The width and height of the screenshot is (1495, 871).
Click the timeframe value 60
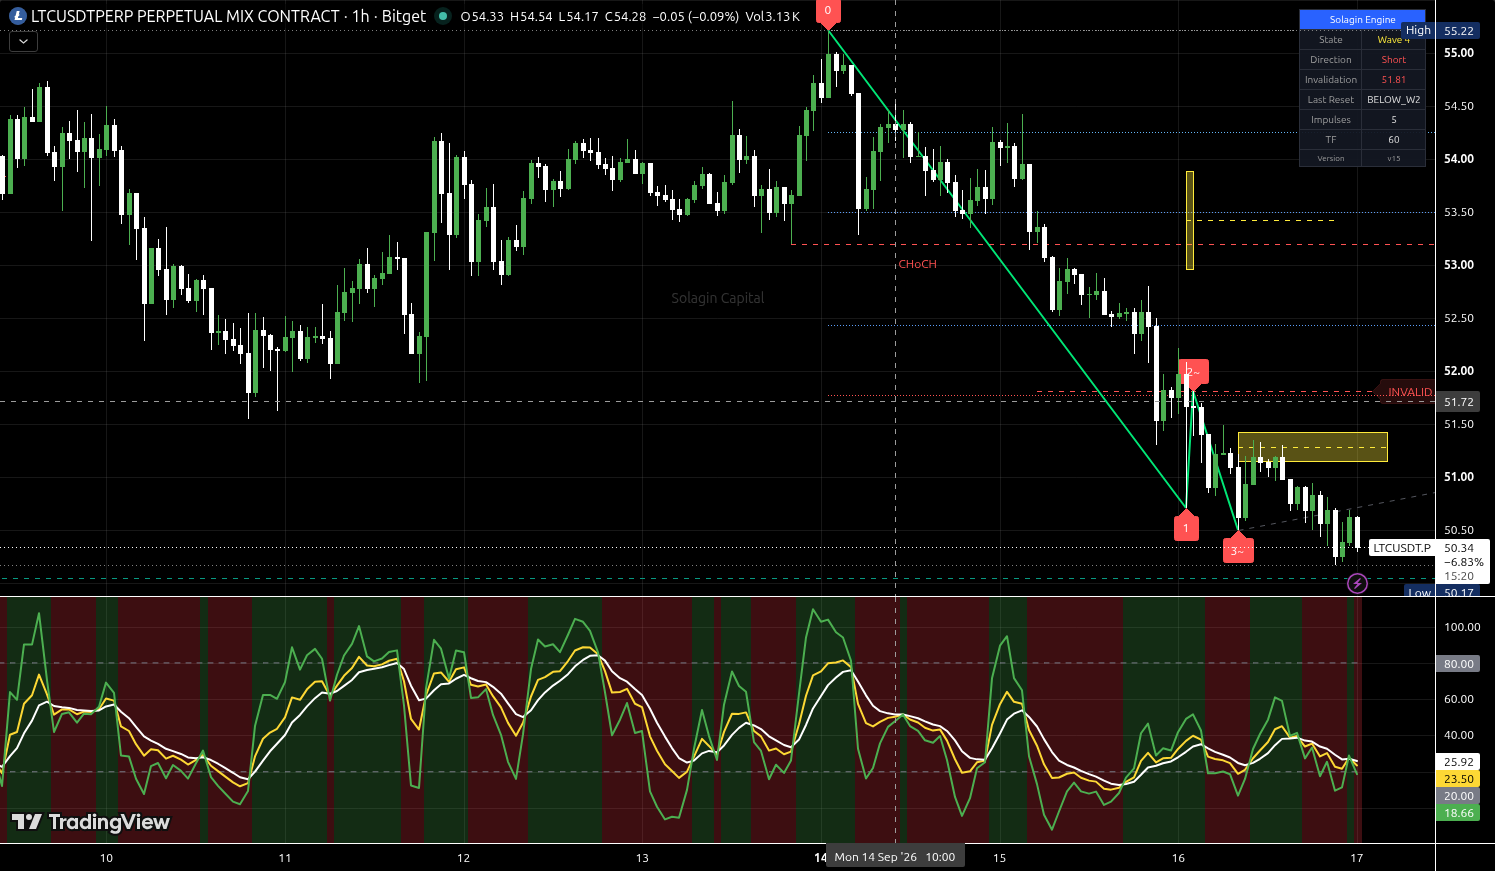[1393, 140]
